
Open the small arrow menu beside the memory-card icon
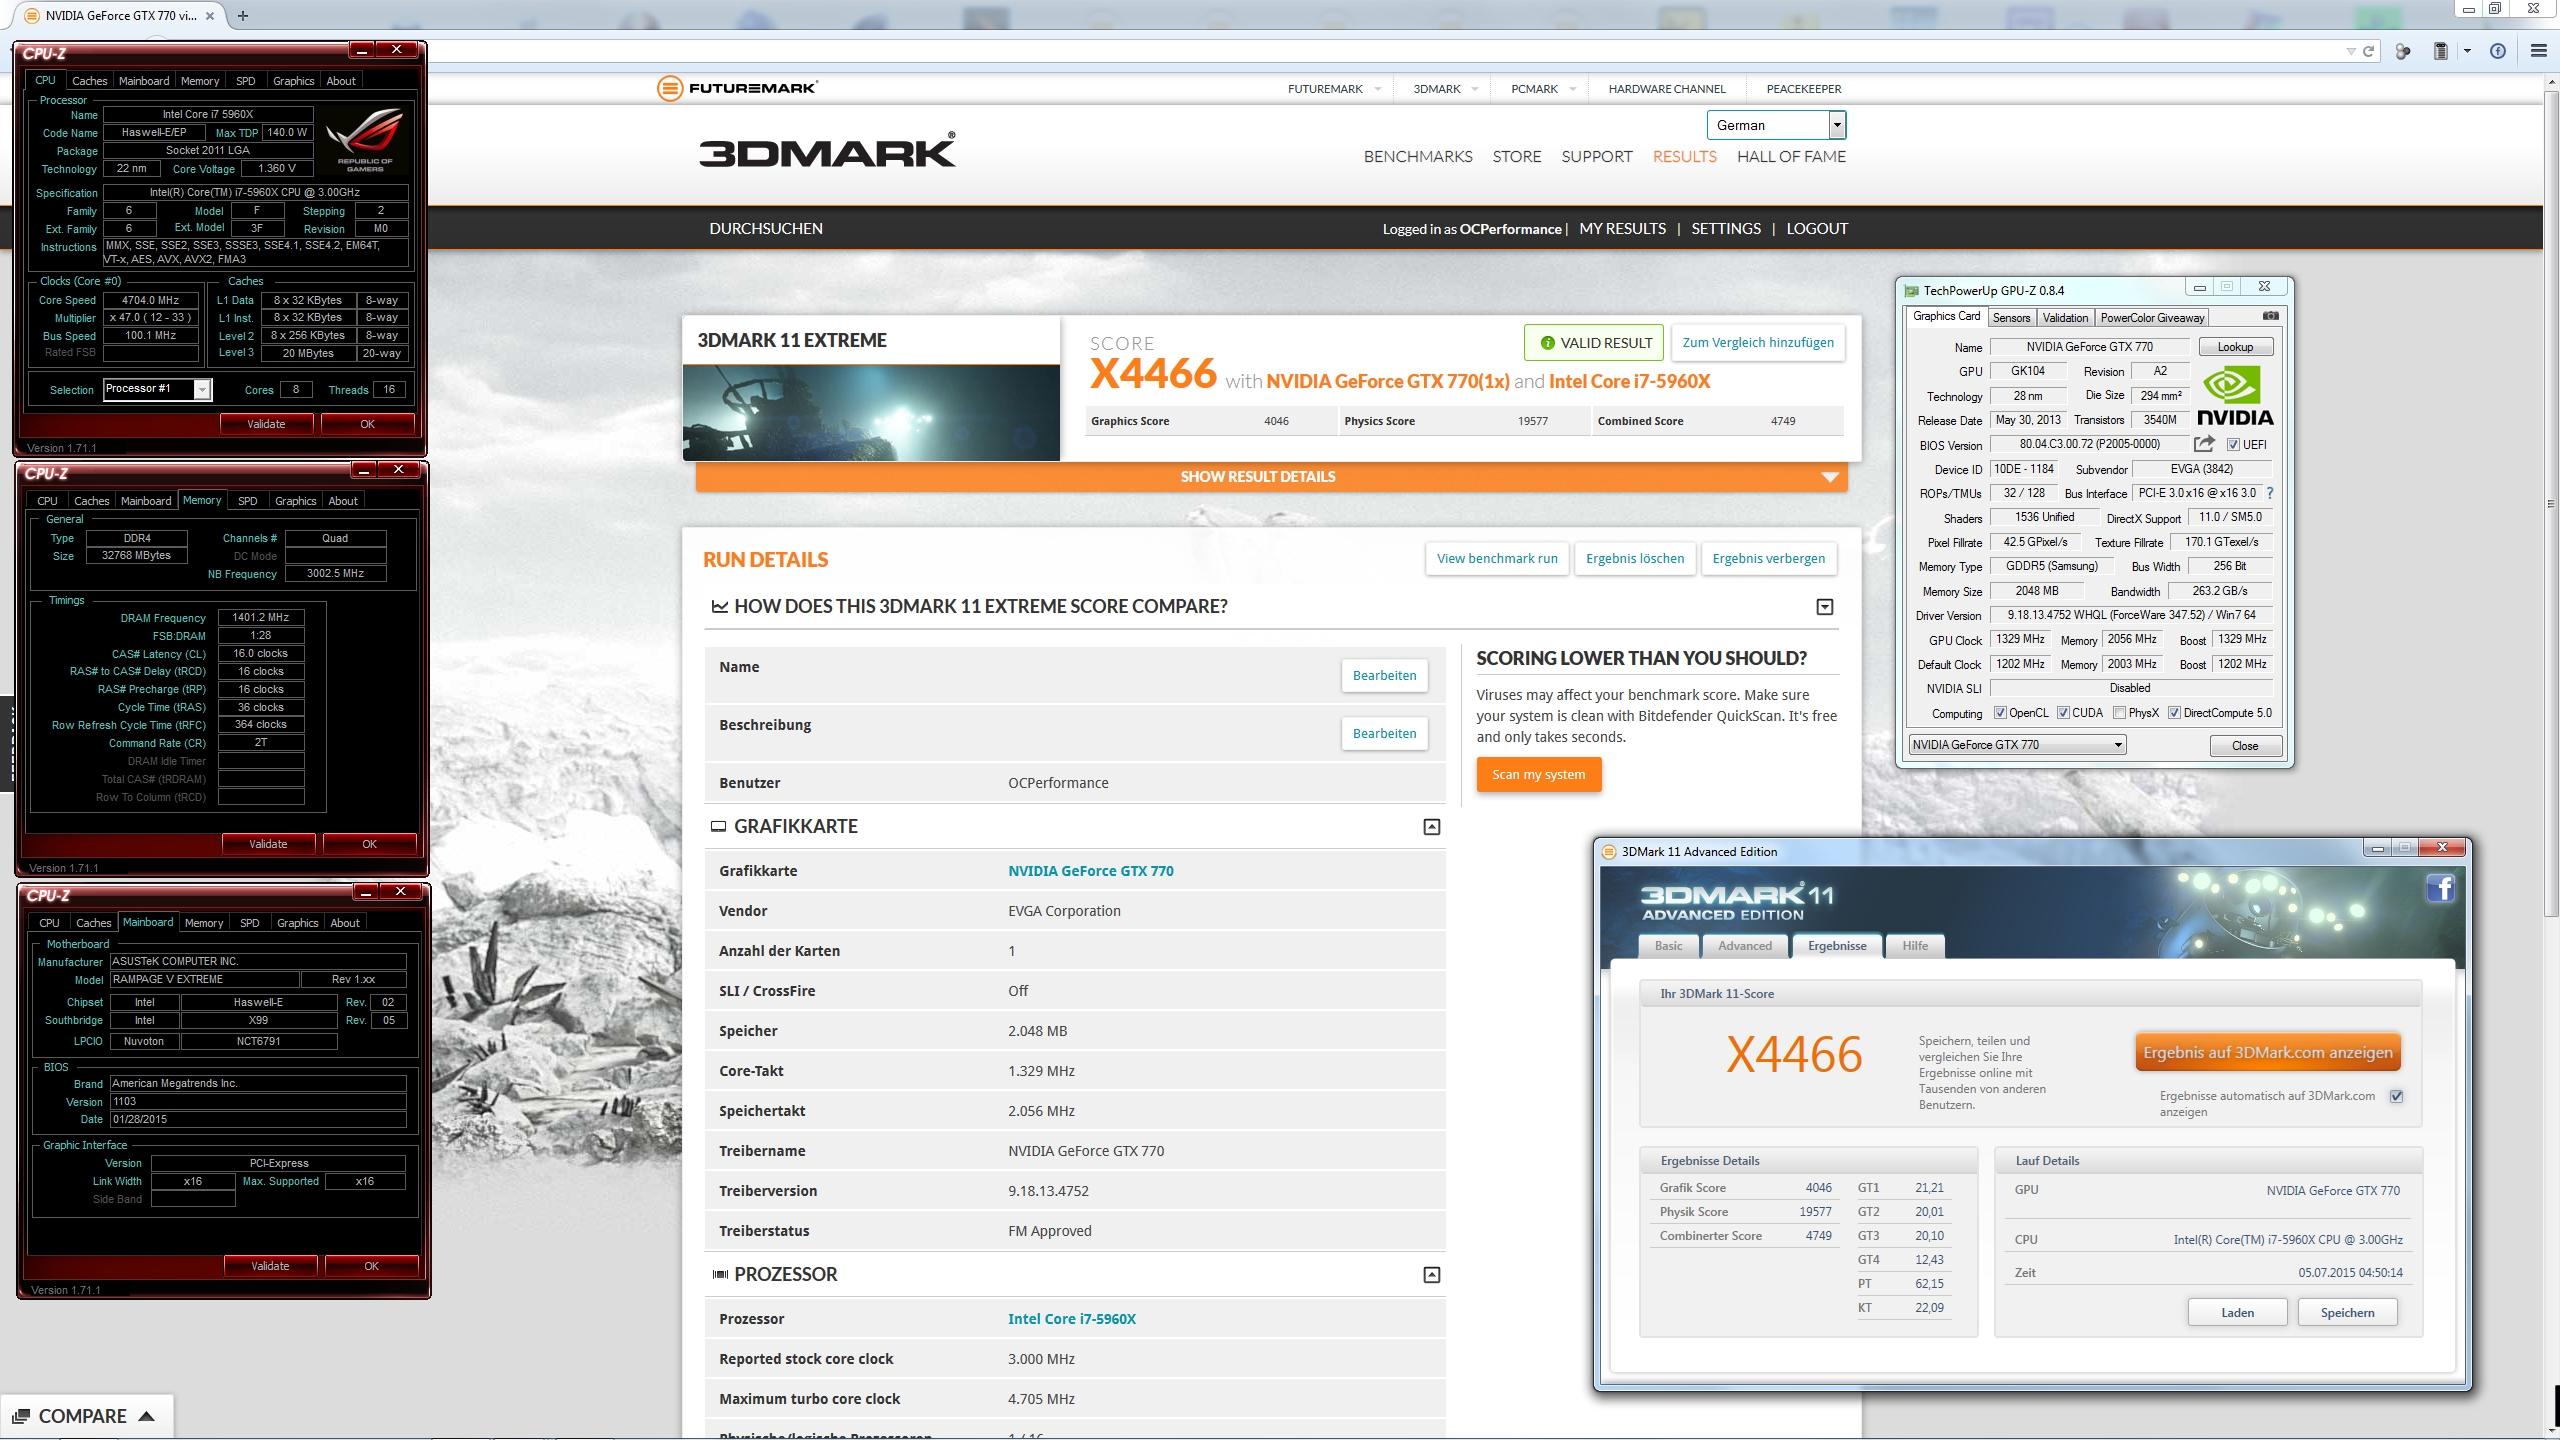coord(2467,51)
